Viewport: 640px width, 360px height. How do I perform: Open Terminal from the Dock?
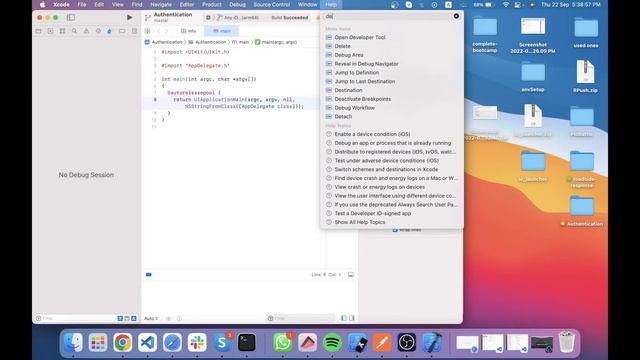(x=247, y=342)
